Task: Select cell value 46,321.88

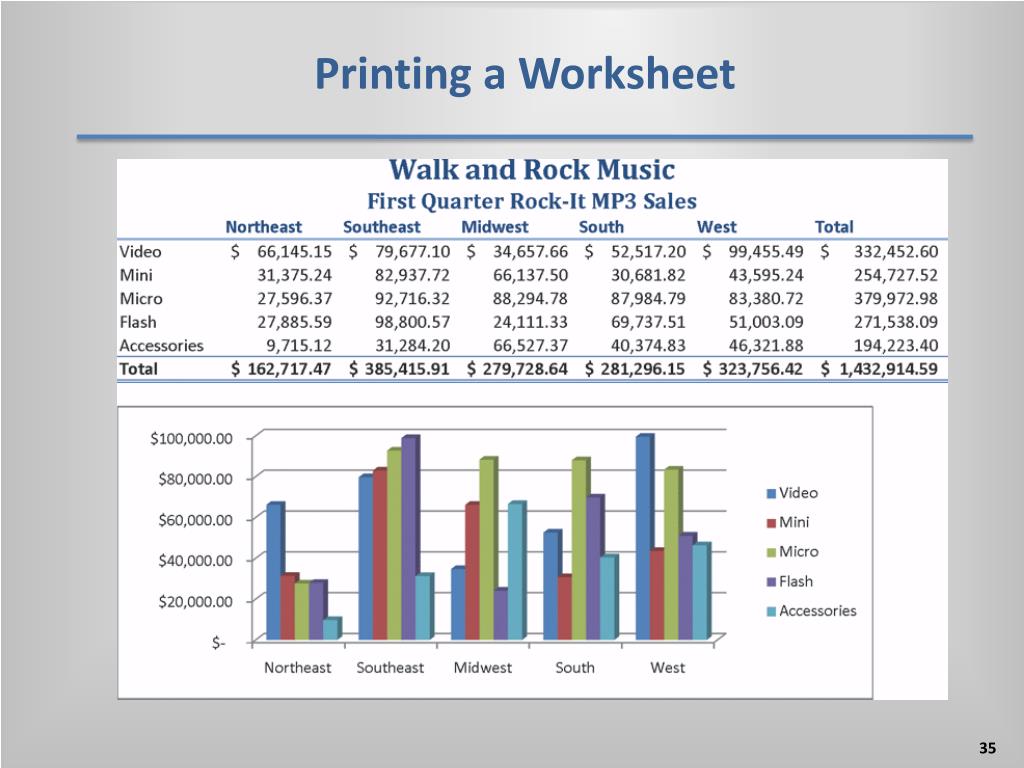Action: 766,345
